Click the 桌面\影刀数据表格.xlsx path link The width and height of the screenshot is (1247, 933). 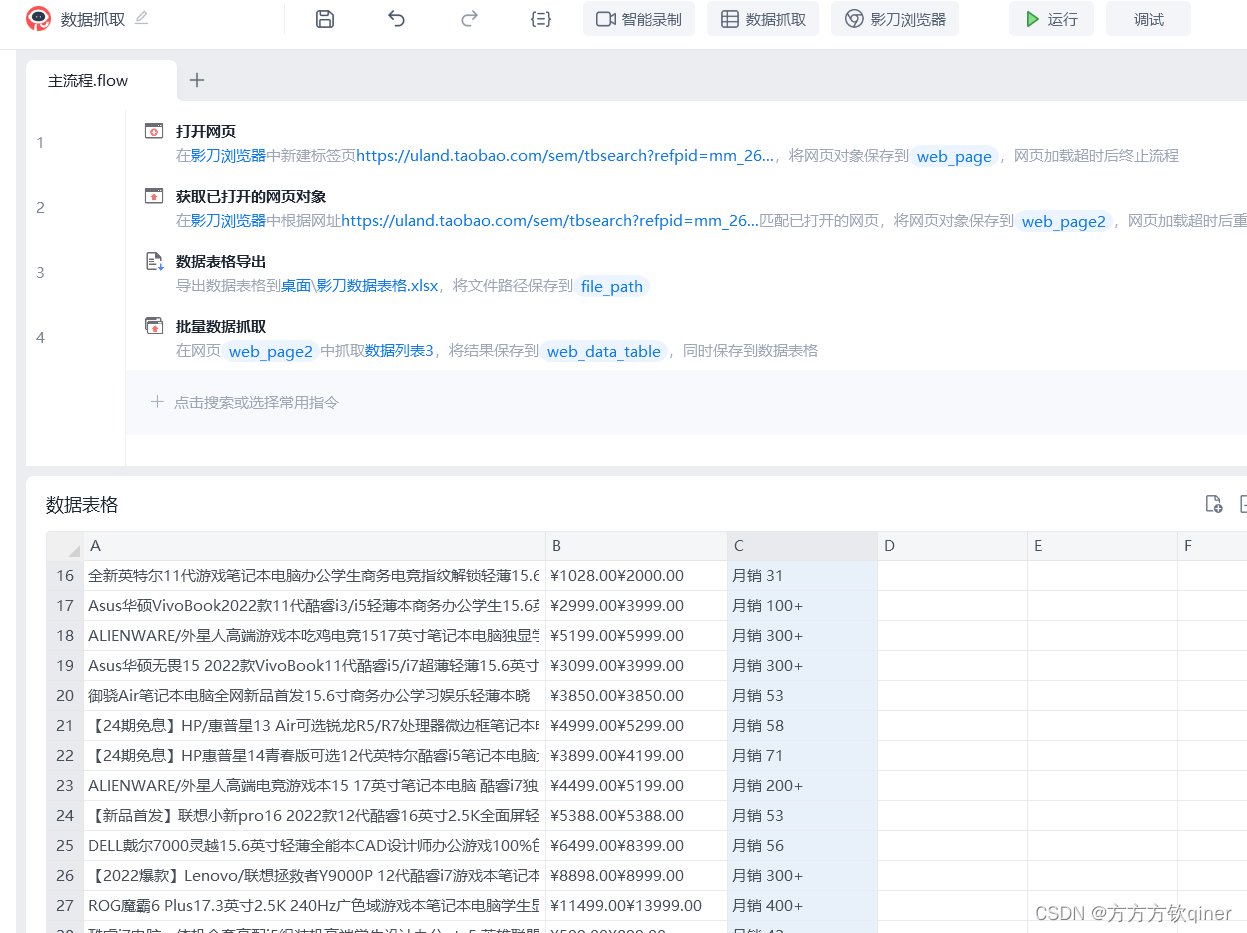click(x=360, y=286)
